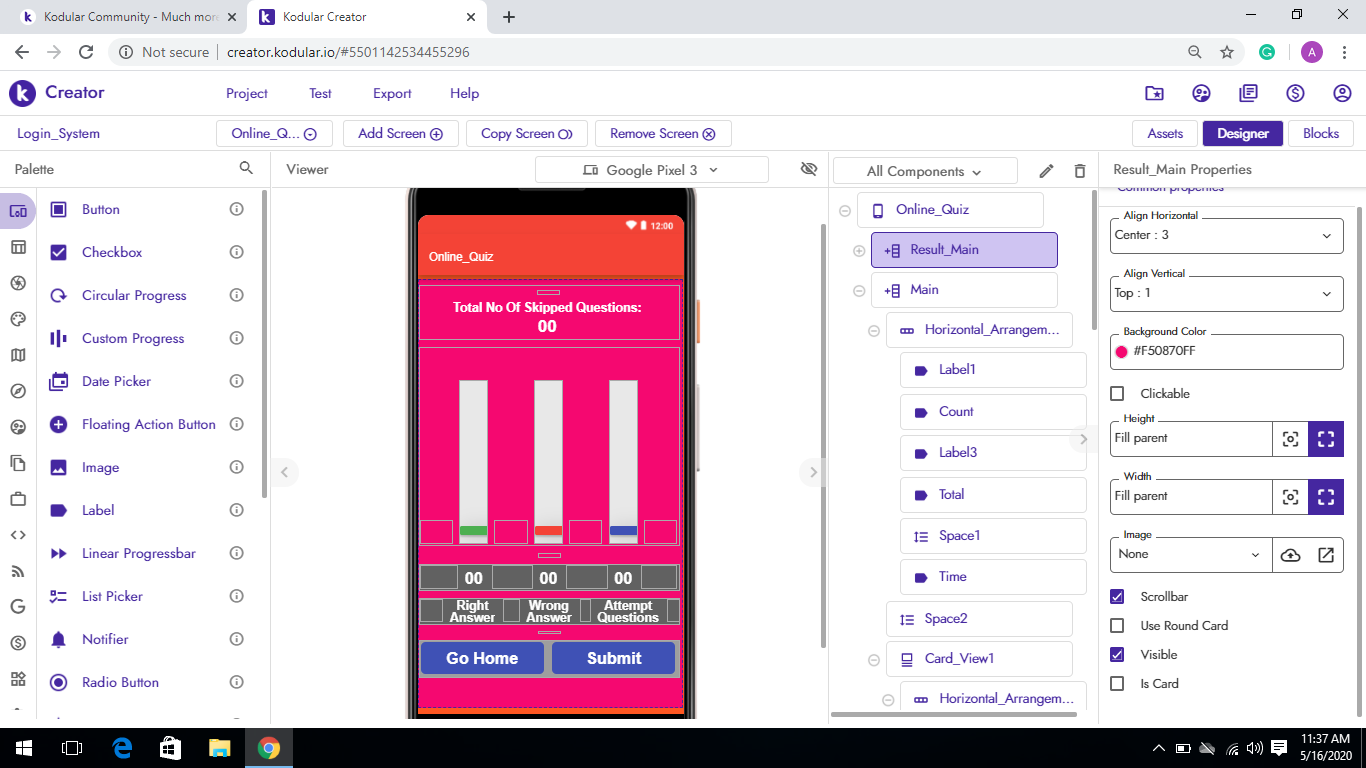Screen dimensions: 1366x768
Task: Click the pencil rename component icon
Action: tap(1046, 171)
